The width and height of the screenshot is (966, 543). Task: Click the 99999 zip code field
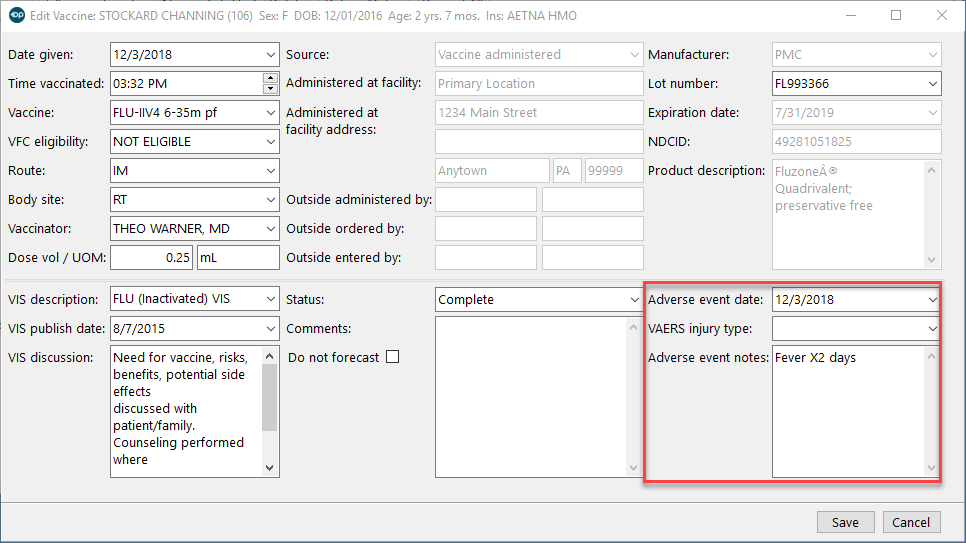[614, 171]
